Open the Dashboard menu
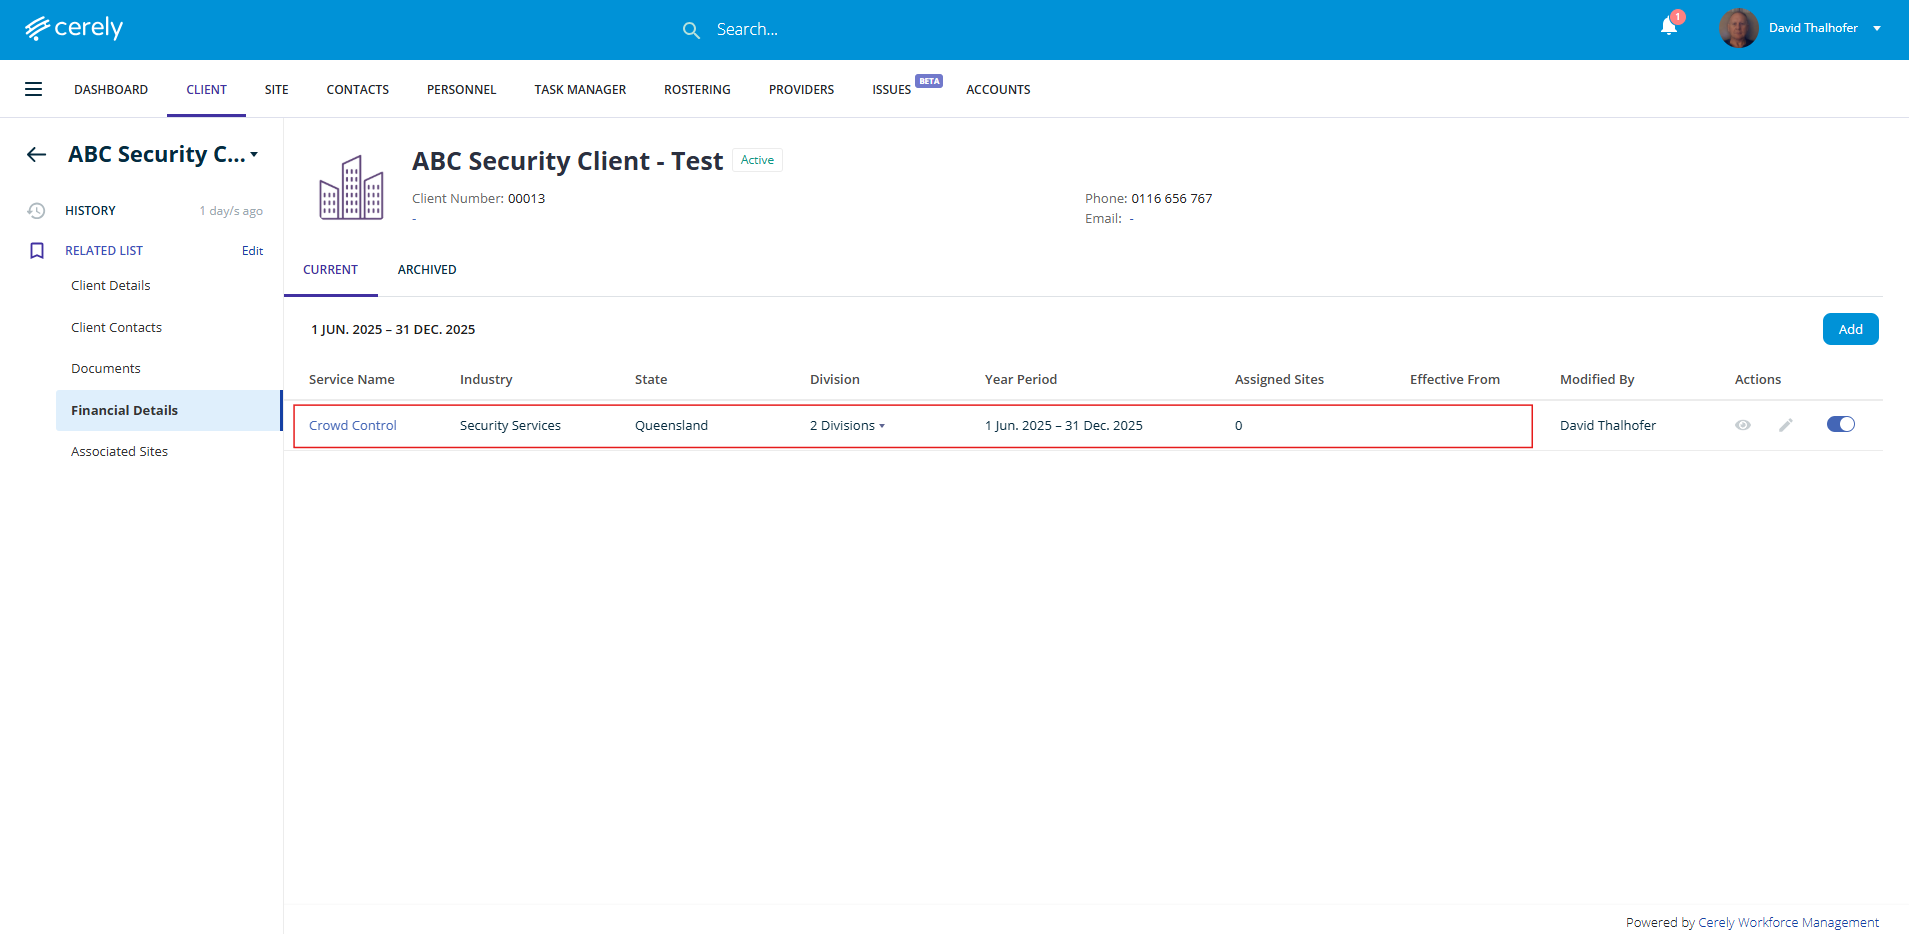 (x=111, y=89)
